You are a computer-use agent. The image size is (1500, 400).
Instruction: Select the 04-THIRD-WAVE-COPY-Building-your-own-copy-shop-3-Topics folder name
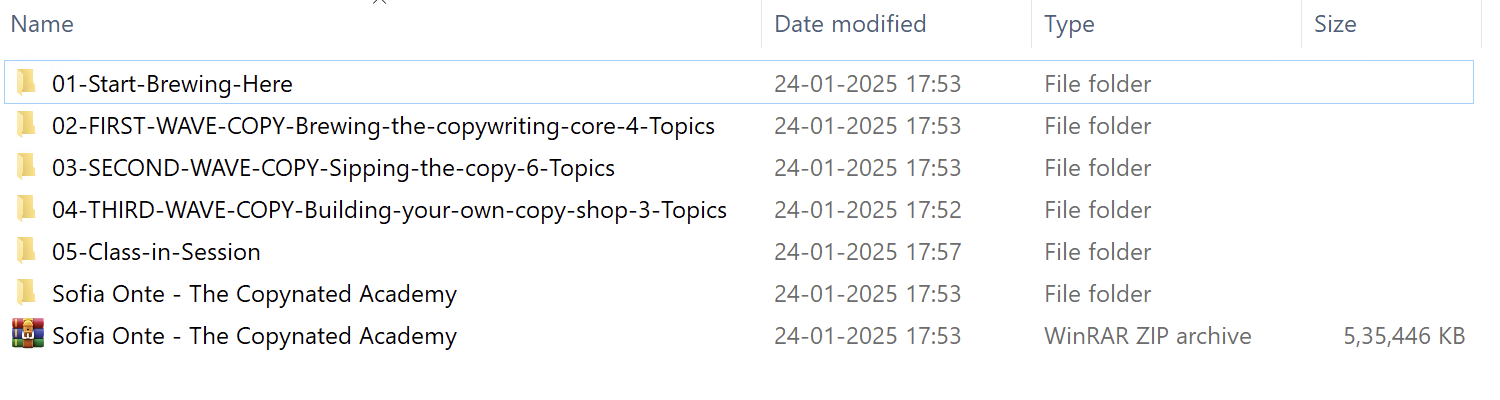coord(389,210)
